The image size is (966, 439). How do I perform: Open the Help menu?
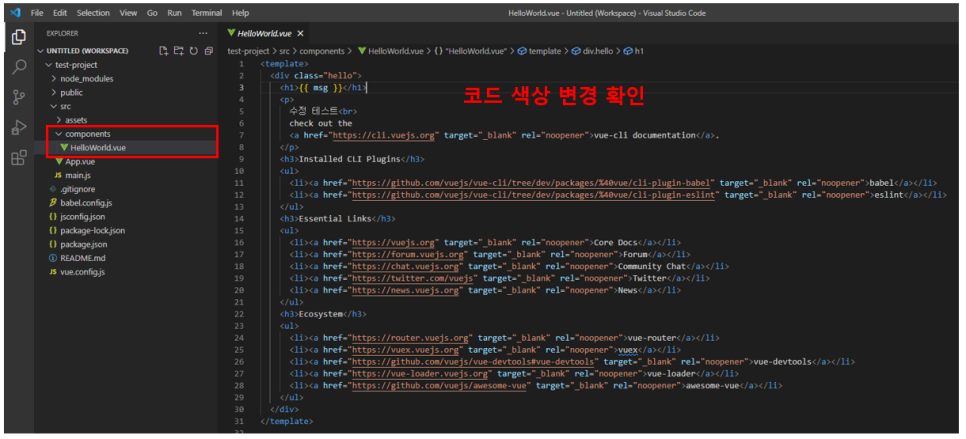[x=241, y=12]
